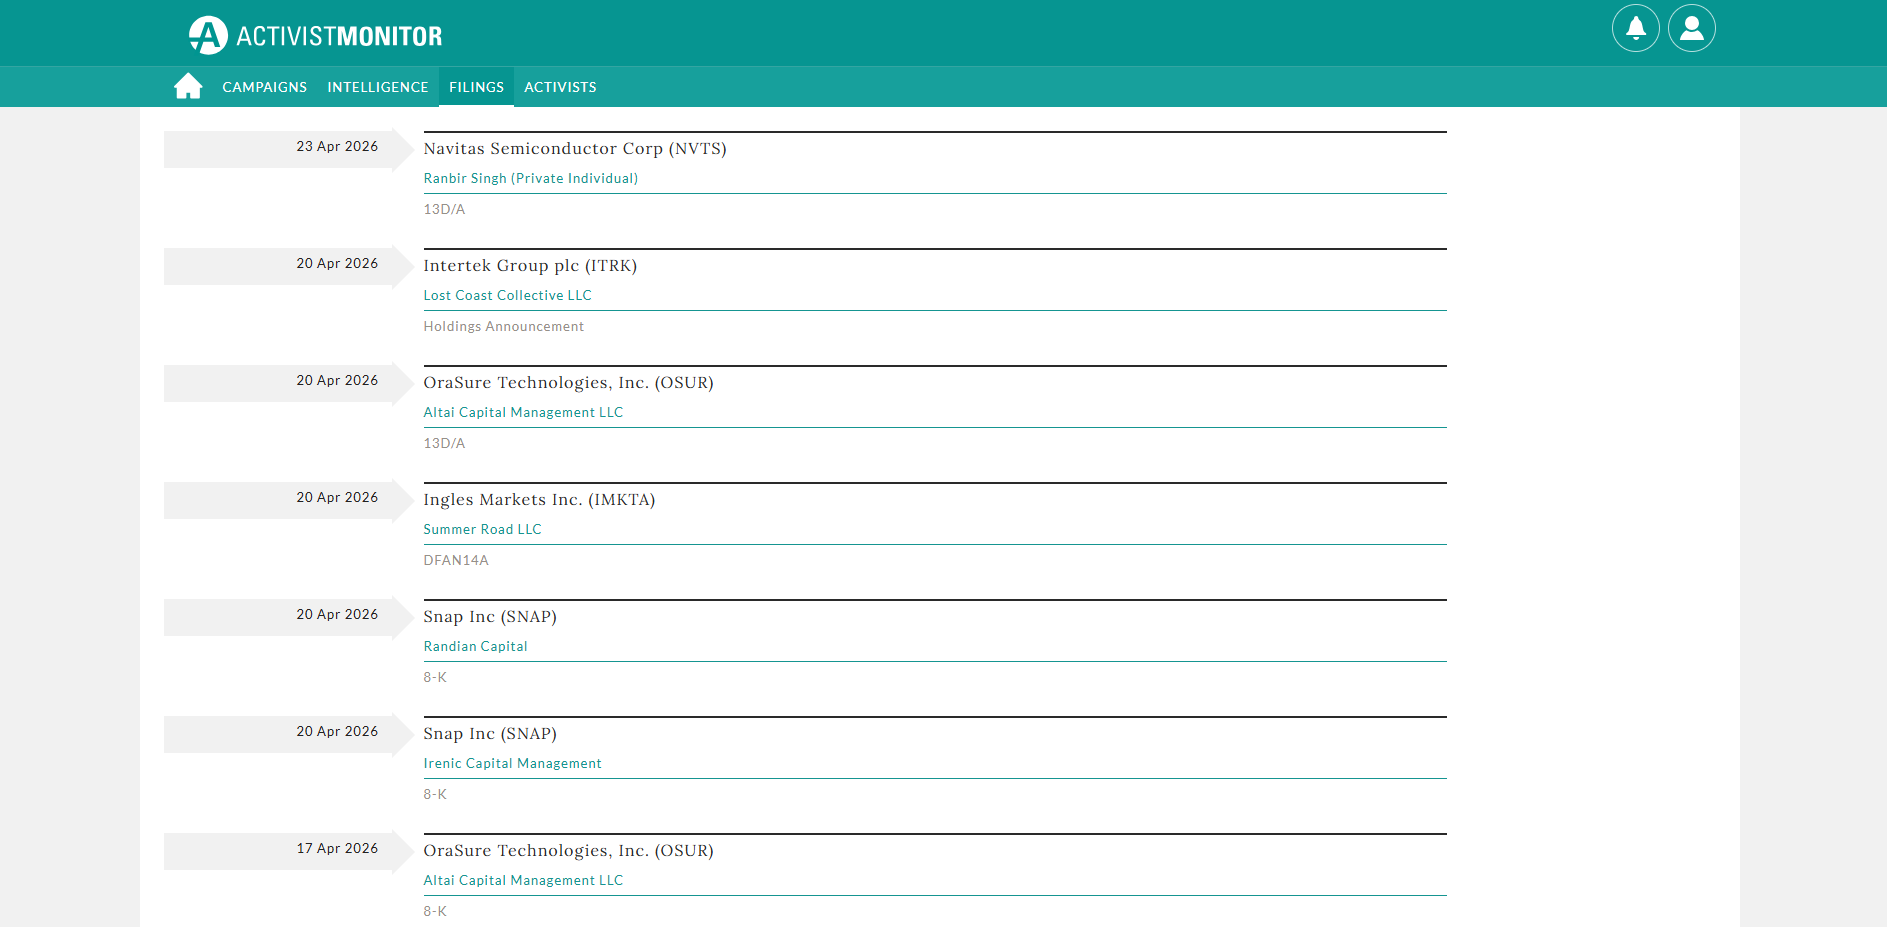Open the DFAN14A filing type label
This screenshot has width=1887, height=927.
456,560
